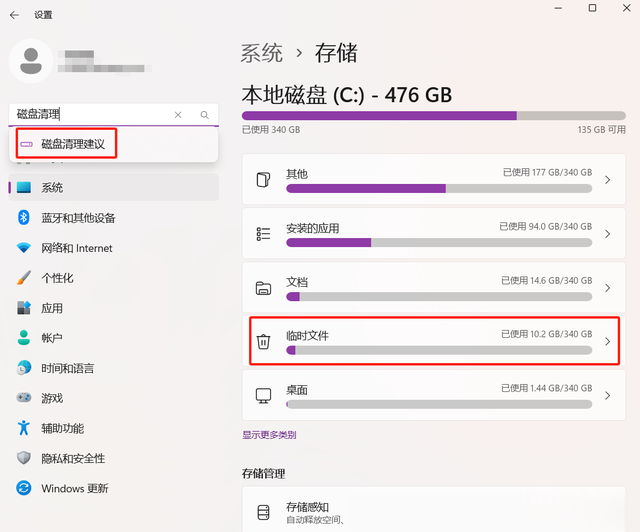Click the user profile avatar

(x=31, y=61)
